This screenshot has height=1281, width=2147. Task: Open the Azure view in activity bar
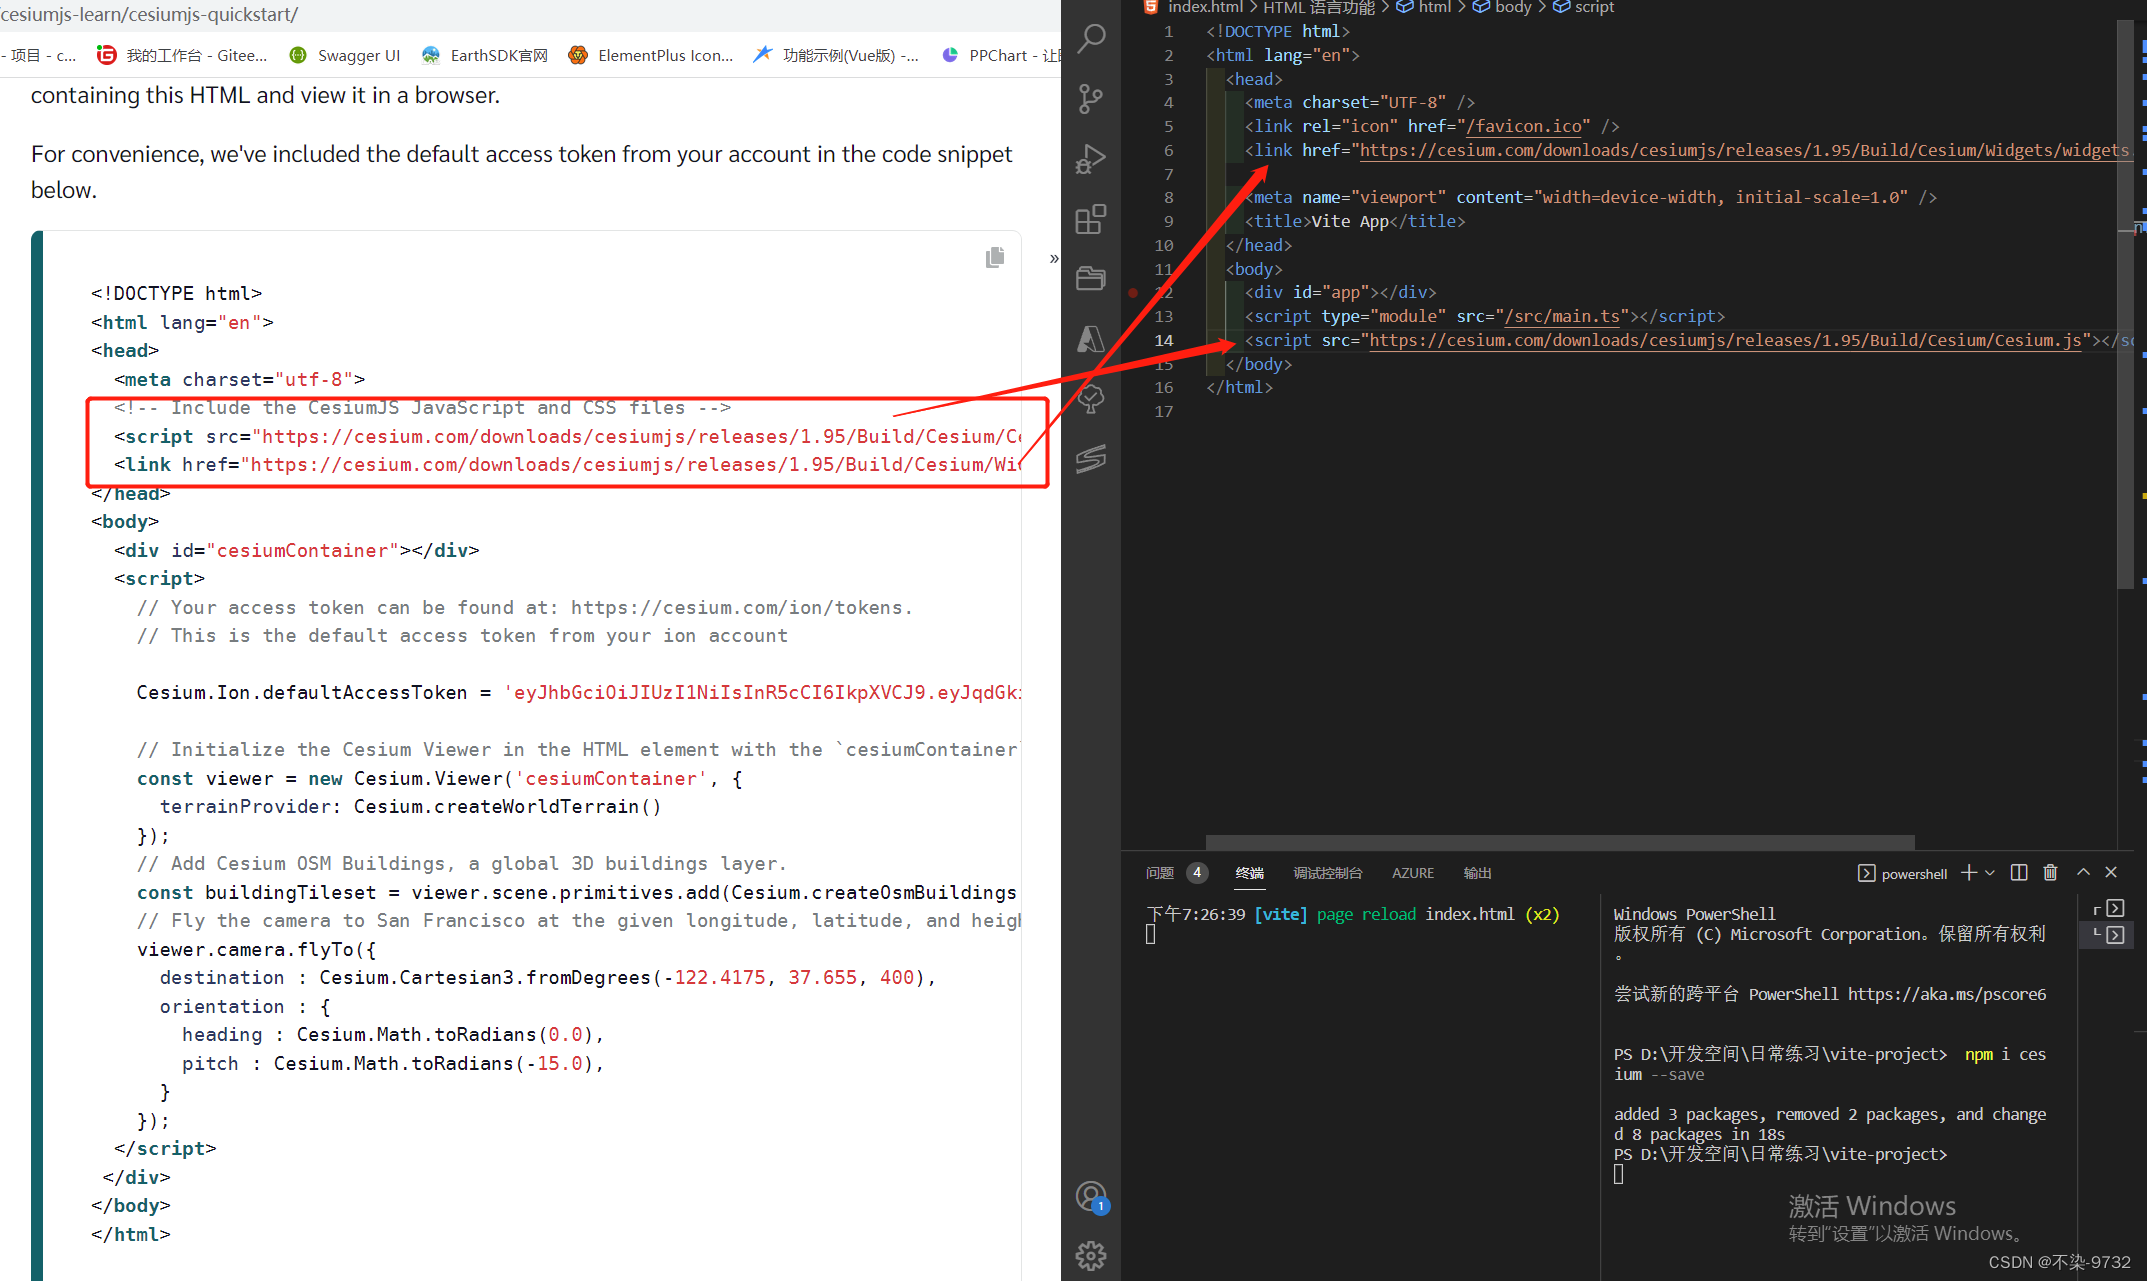[1091, 339]
